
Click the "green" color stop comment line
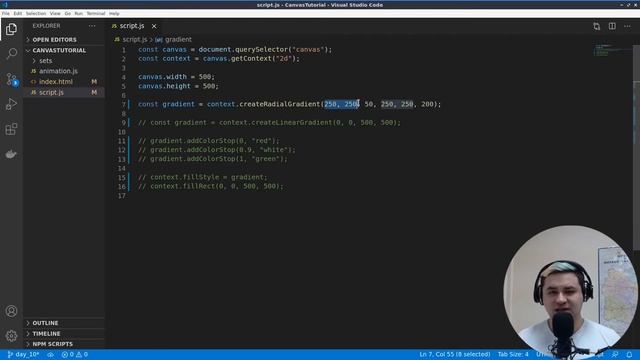213,159
